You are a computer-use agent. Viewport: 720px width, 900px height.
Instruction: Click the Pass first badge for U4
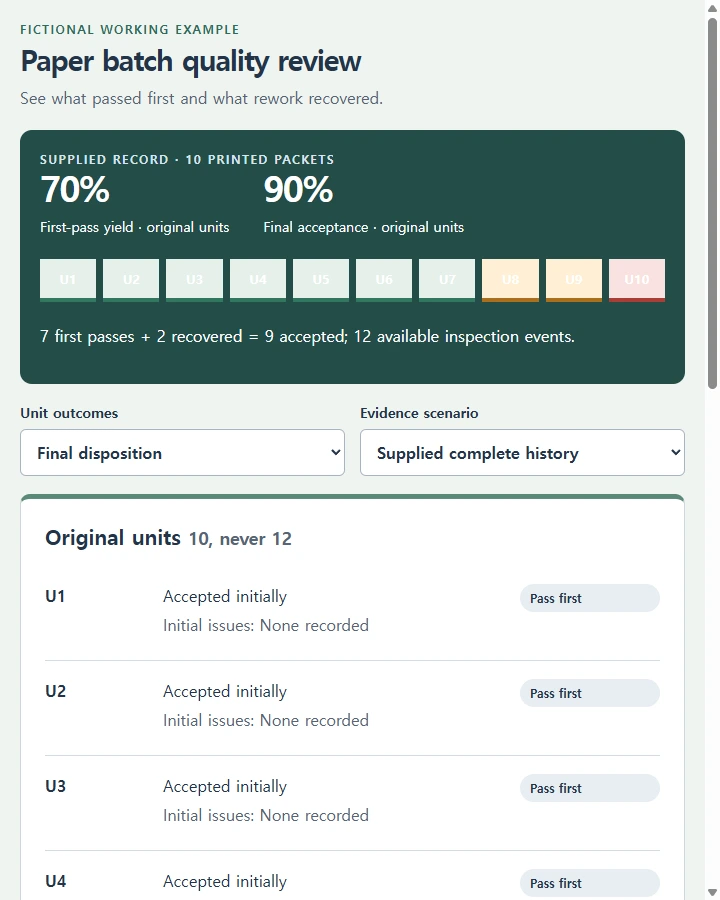pyautogui.click(x=590, y=883)
